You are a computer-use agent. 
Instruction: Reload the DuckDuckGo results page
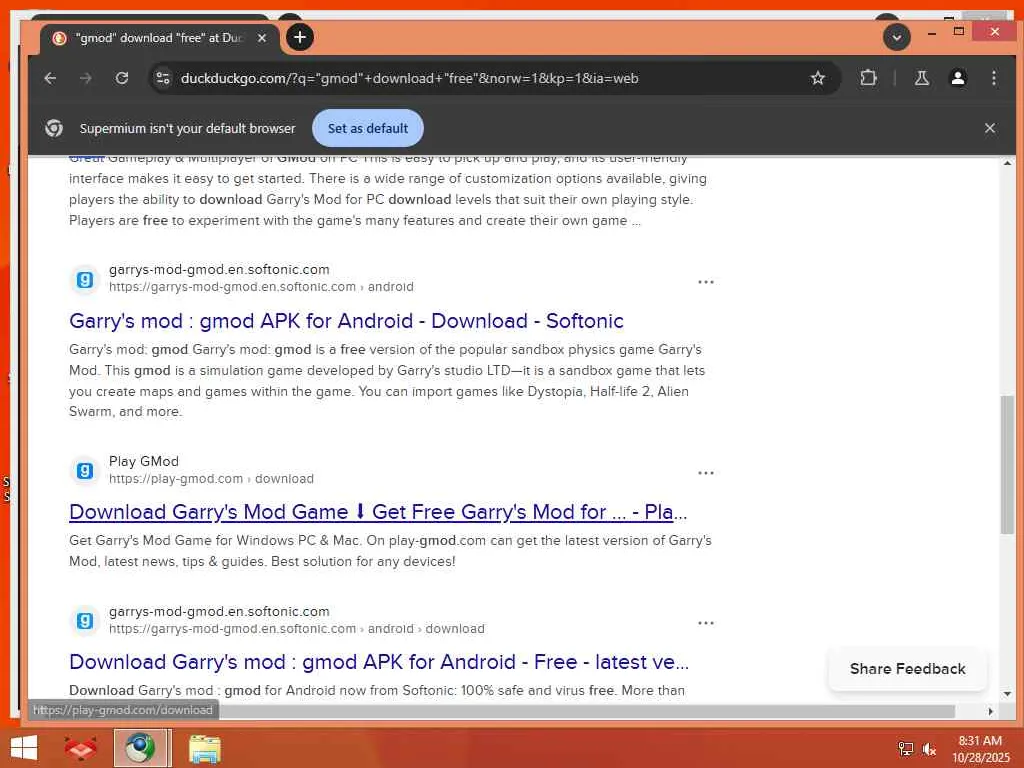coord(121,78)
